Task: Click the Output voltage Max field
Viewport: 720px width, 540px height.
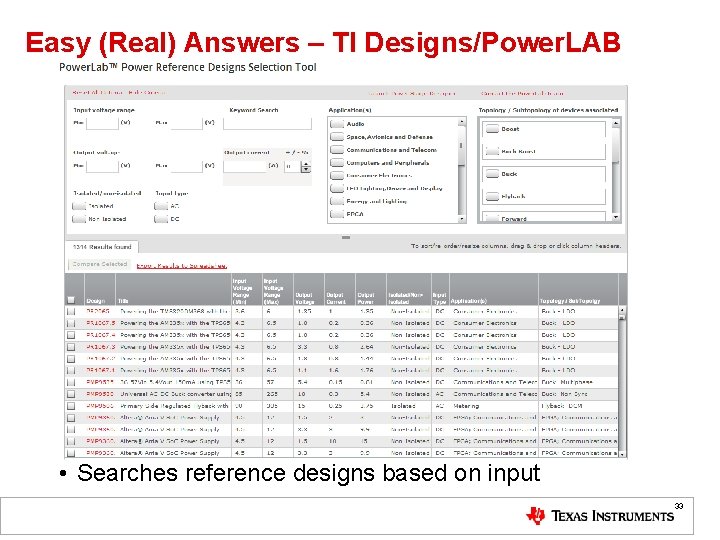Action: pyautogui.click(x=186, y=165)
